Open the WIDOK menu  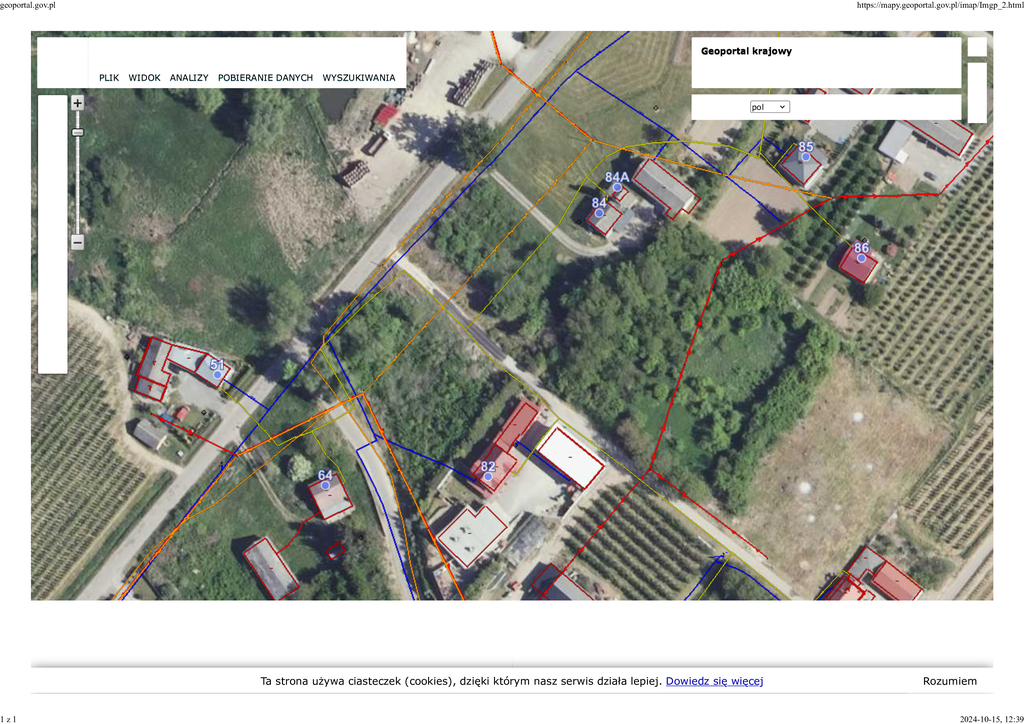pyautogui.click(x=144, y=78)
